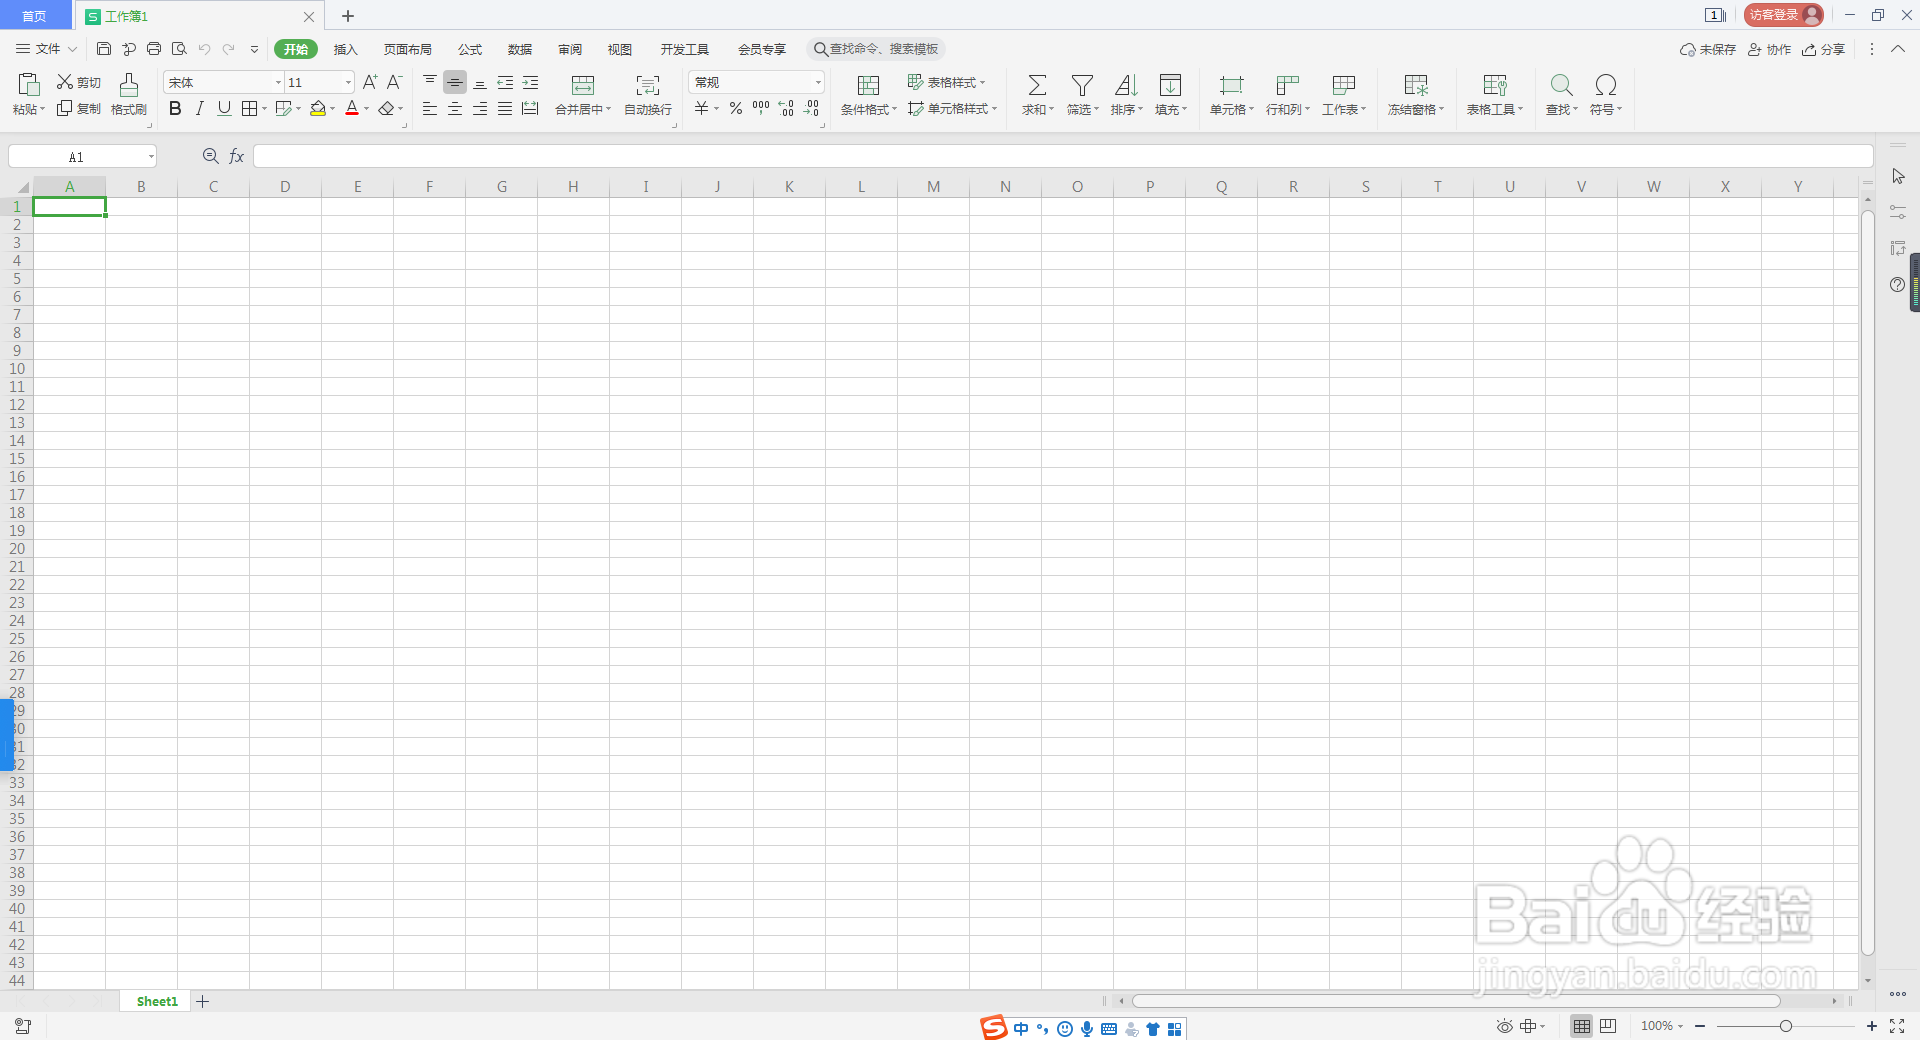This screenshot has height=1040, width=1920.
Task: Click the Symbol (符号) omega icon
Action: tap(1606, 85)
